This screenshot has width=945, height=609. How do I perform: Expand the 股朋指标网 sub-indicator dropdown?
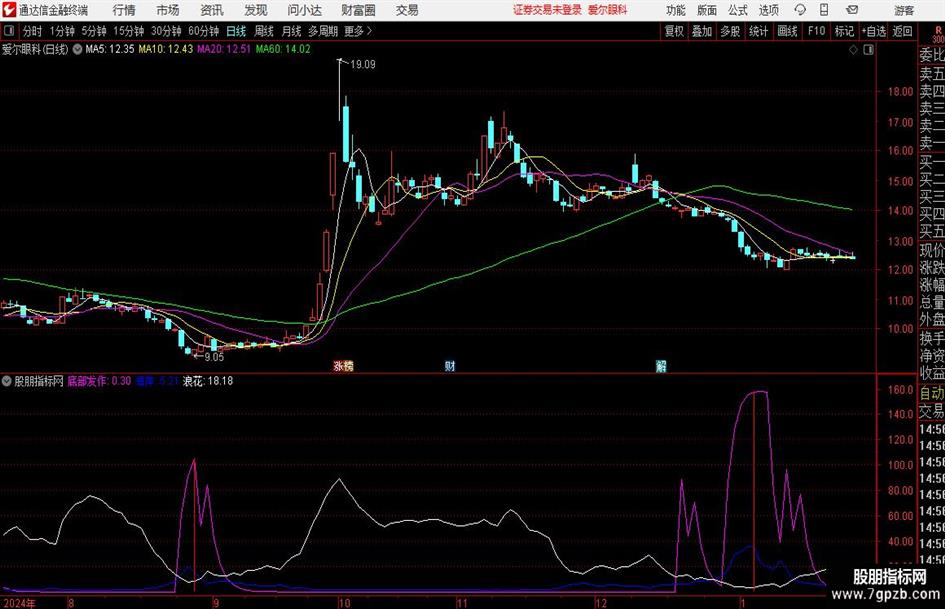tap(7, 381)
